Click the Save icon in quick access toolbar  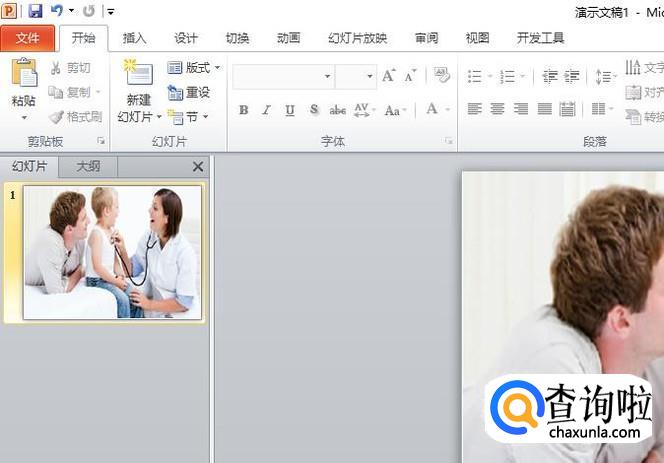coord(35,11)
